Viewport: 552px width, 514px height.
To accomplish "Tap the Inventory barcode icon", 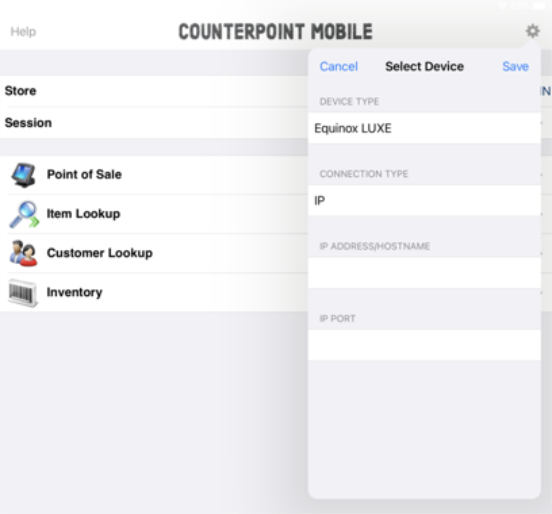I will tap(23, 293).
